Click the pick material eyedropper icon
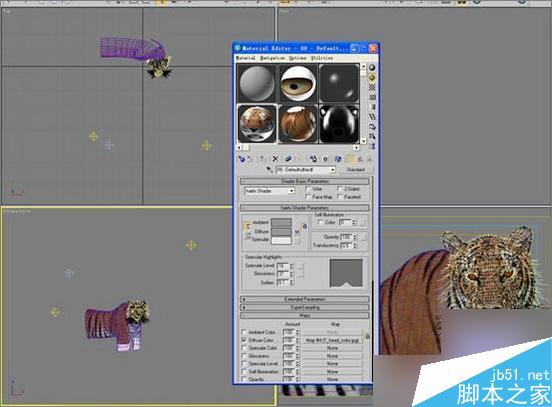552x407 pixels. [269, 170]
